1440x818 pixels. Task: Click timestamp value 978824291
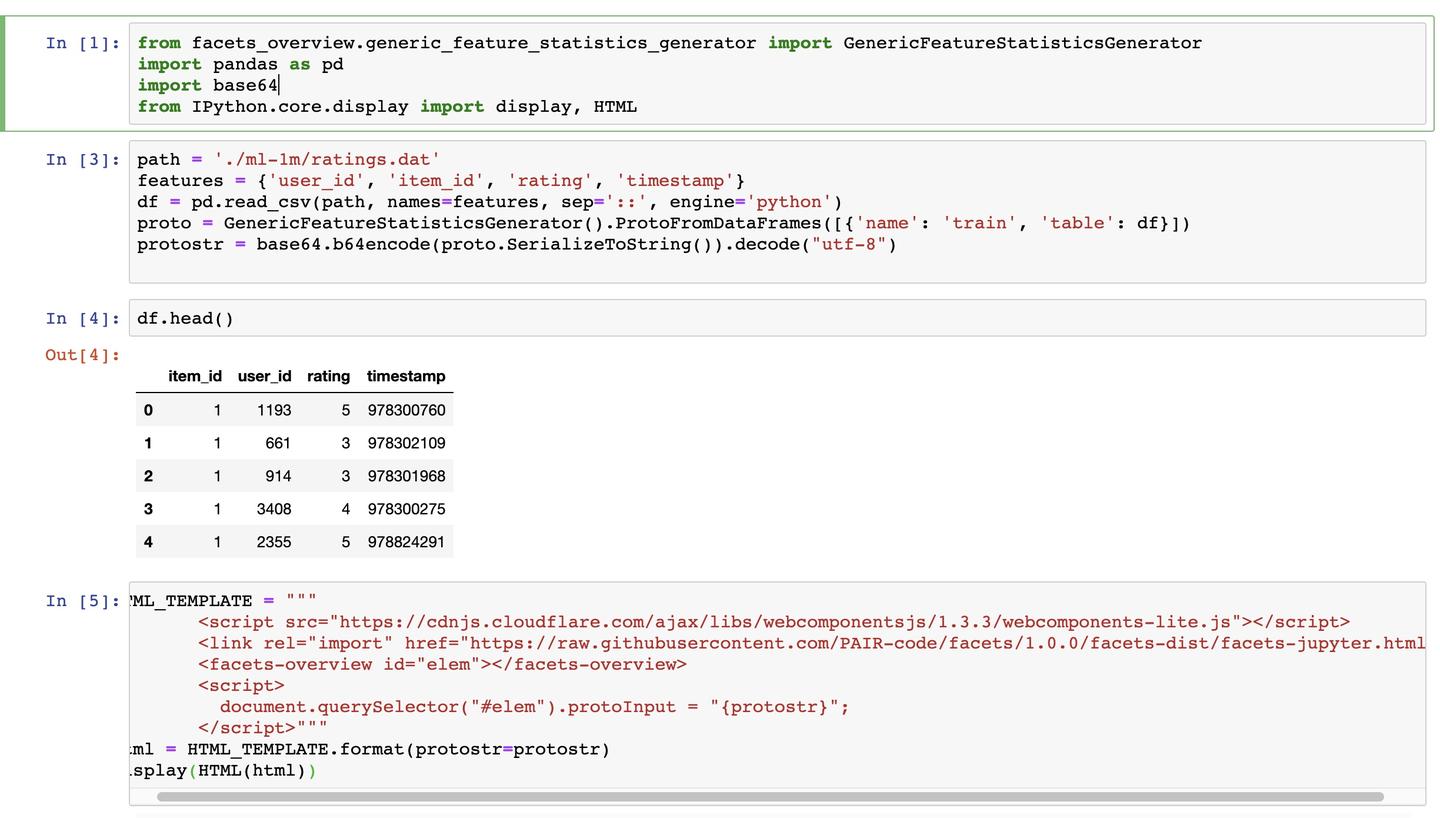pos(406,542)
